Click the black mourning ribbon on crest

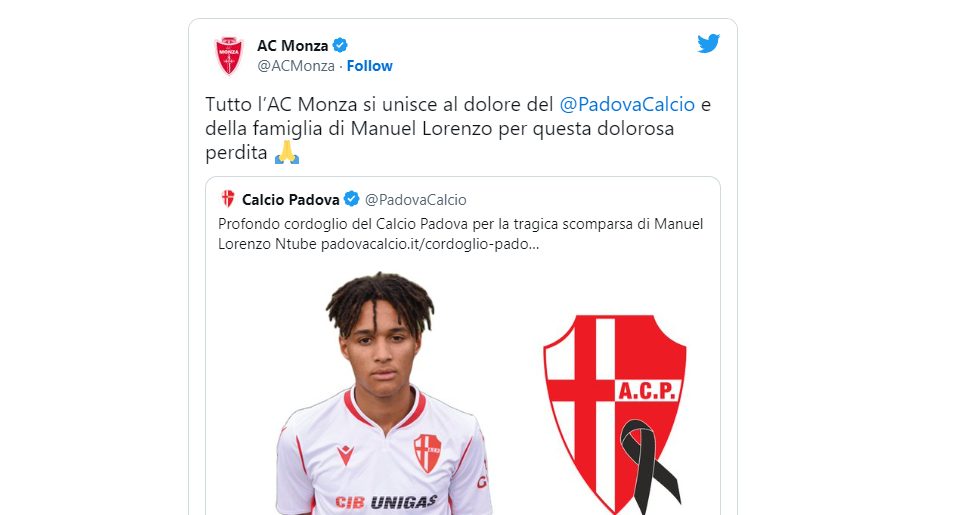pyautogui.click(x=649, y=466)
